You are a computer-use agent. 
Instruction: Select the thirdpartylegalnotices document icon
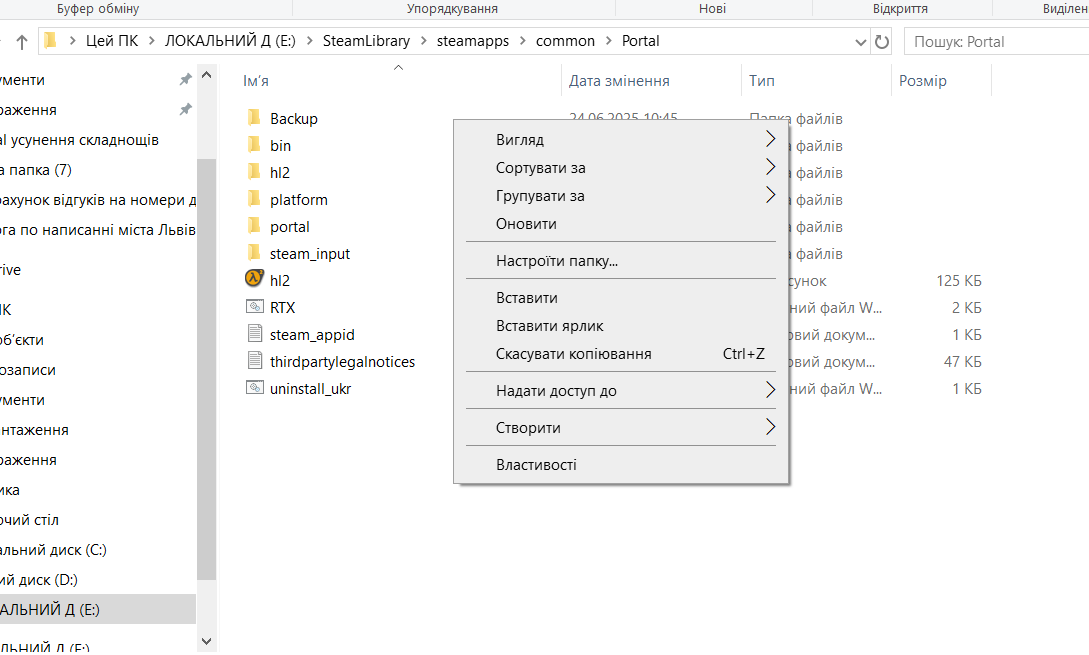click(255, 360)
